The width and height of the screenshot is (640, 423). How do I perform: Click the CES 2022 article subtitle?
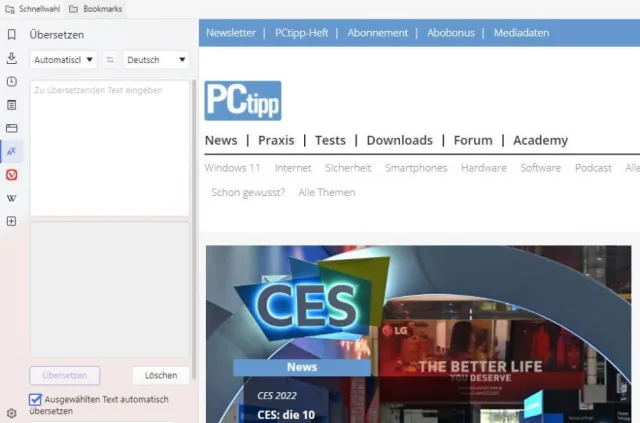pyautogui.click(x=277, y=395)
